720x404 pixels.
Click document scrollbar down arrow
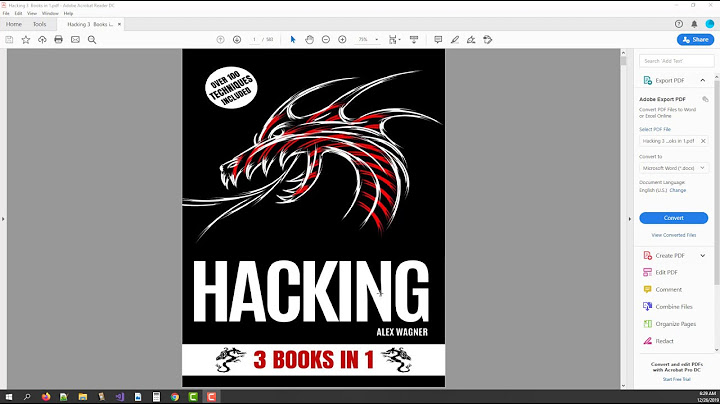[623, 386]
